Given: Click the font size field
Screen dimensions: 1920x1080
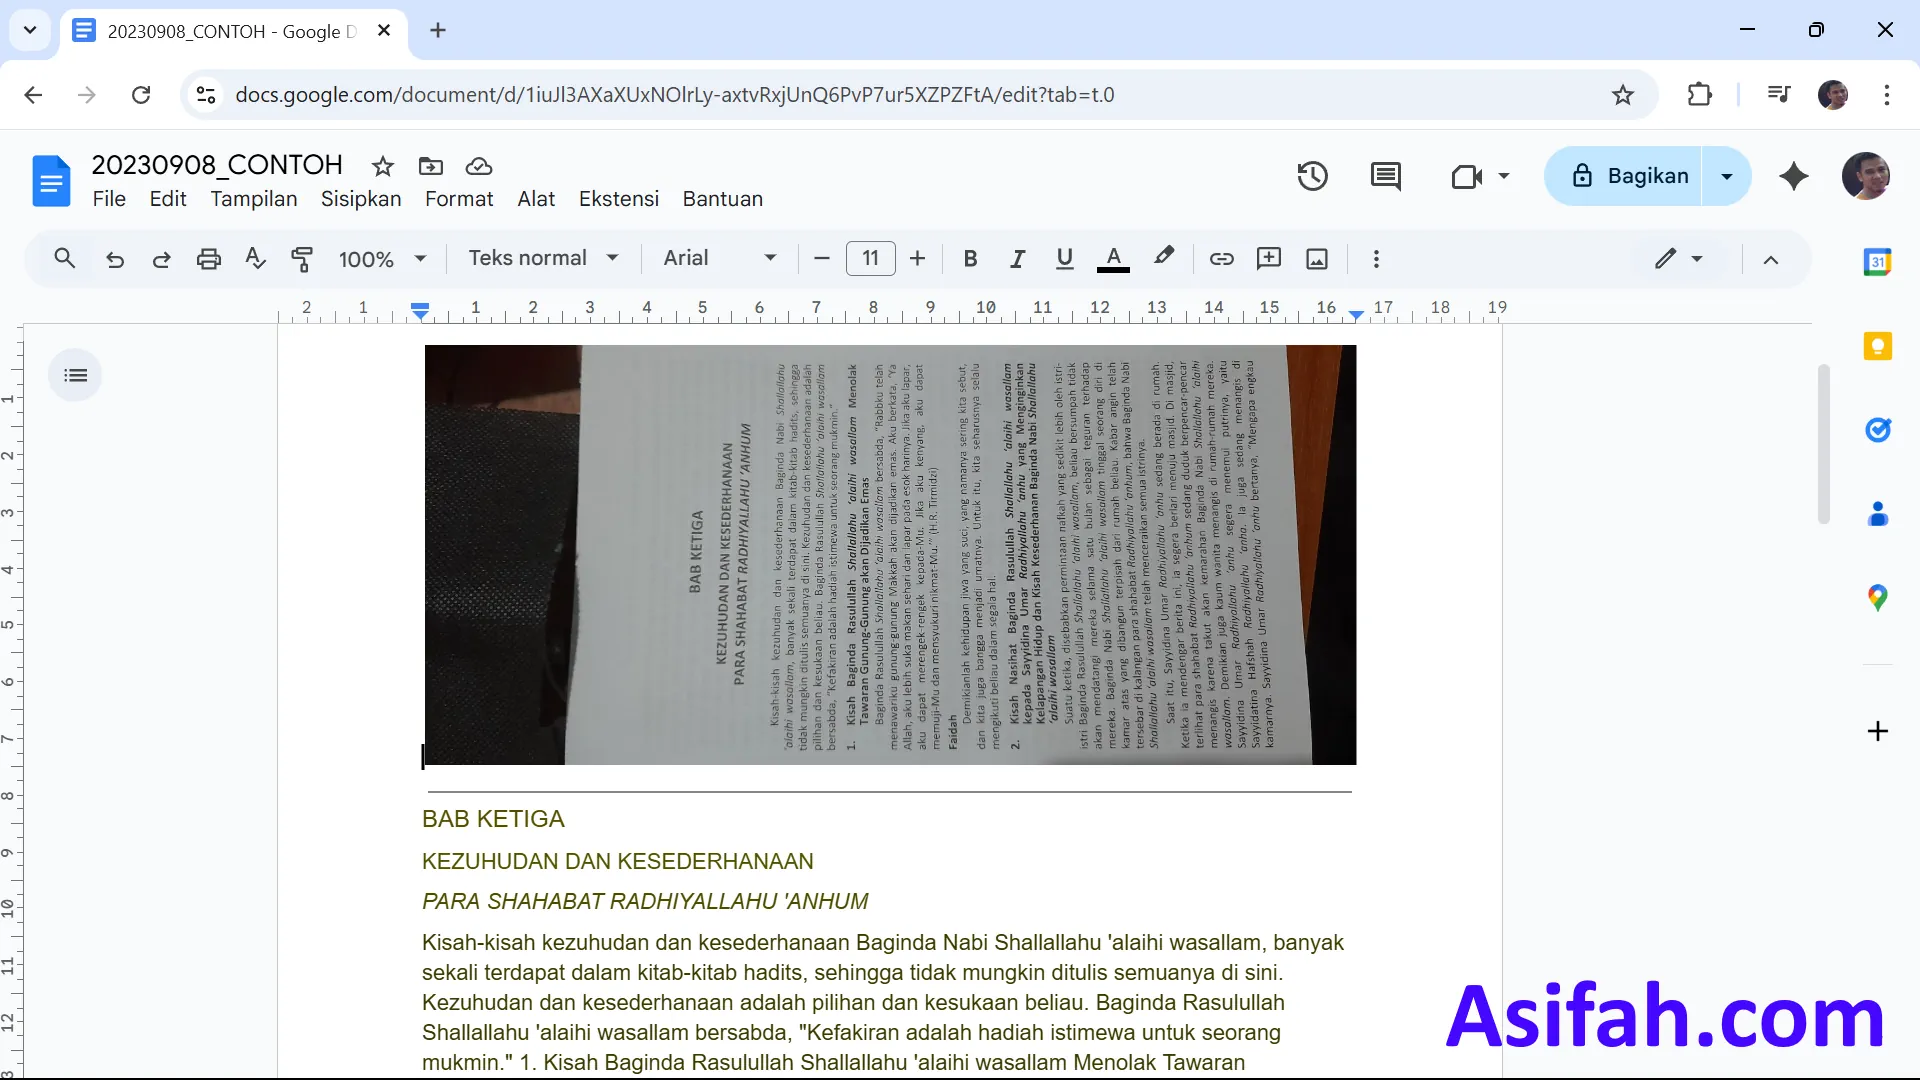Looking at the screenshot, I should point(870,259).
